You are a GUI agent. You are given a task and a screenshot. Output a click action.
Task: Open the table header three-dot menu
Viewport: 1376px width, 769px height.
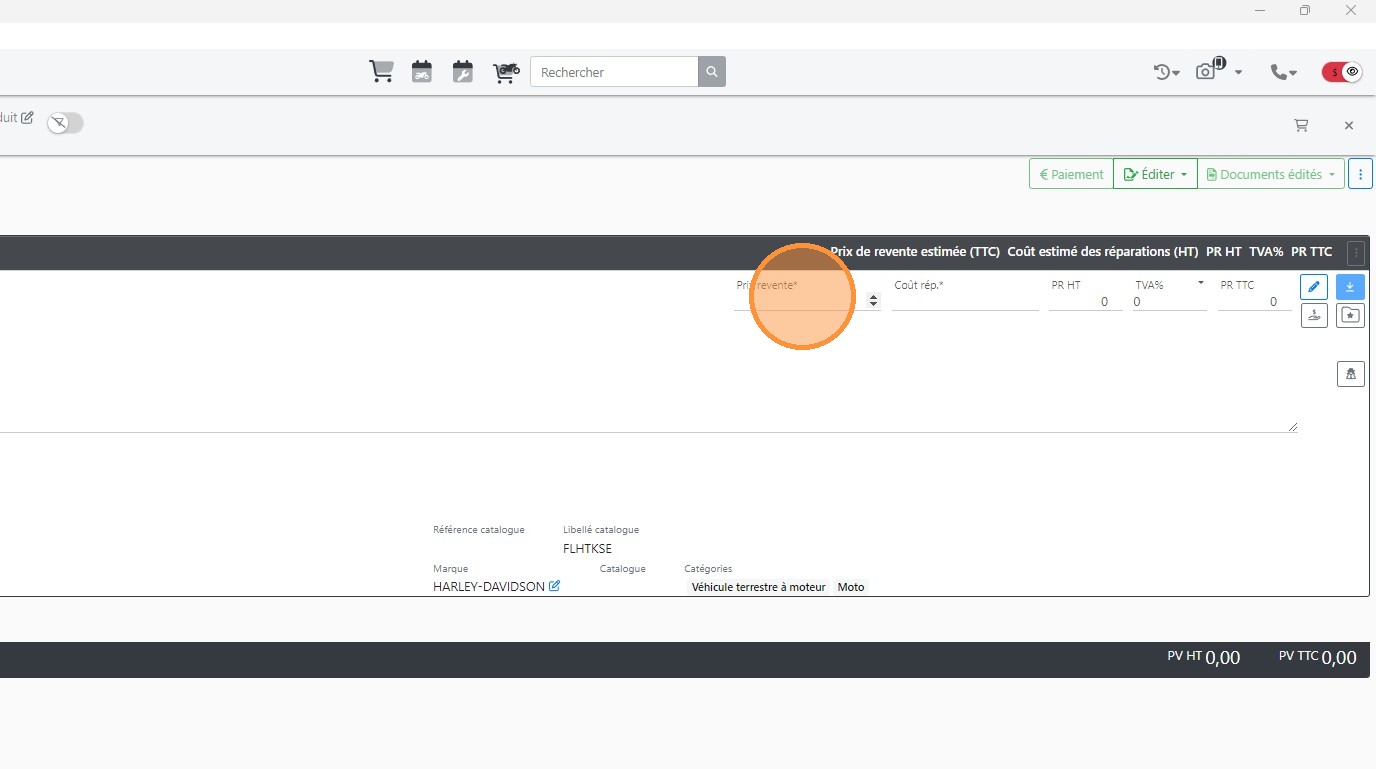click(1356, 253)
